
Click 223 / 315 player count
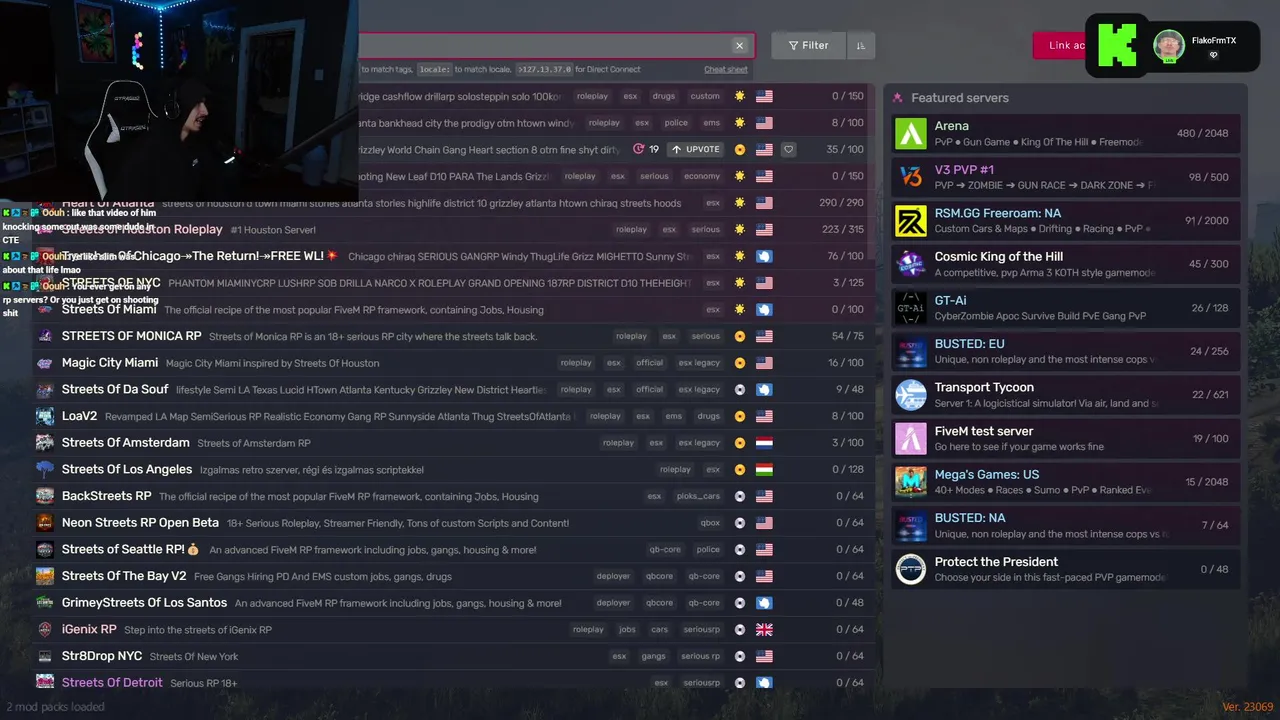coord(842,229)
